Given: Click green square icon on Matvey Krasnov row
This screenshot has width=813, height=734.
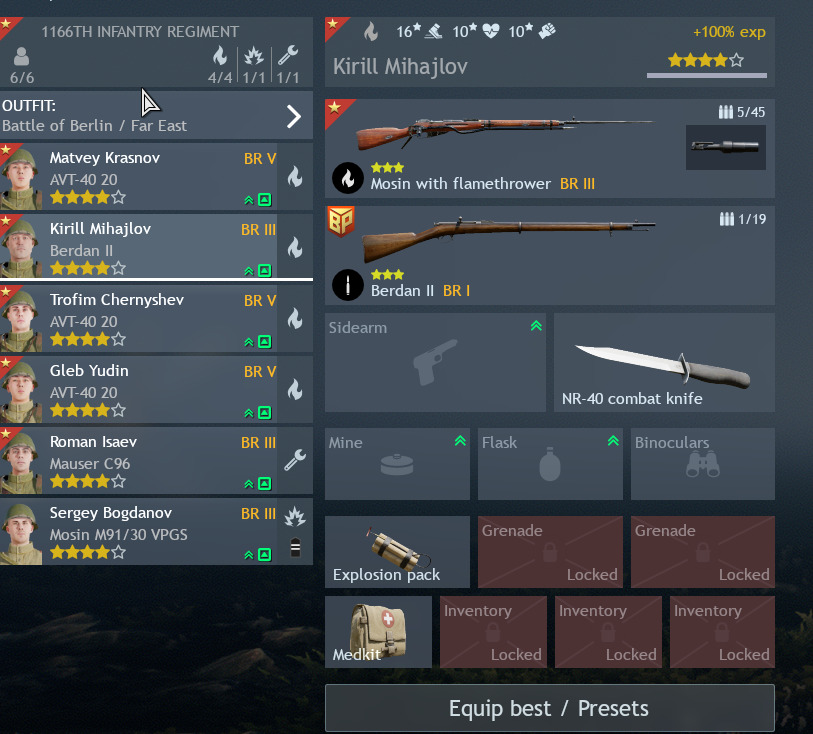Looking at the screenshot, I should coord(264,200).
